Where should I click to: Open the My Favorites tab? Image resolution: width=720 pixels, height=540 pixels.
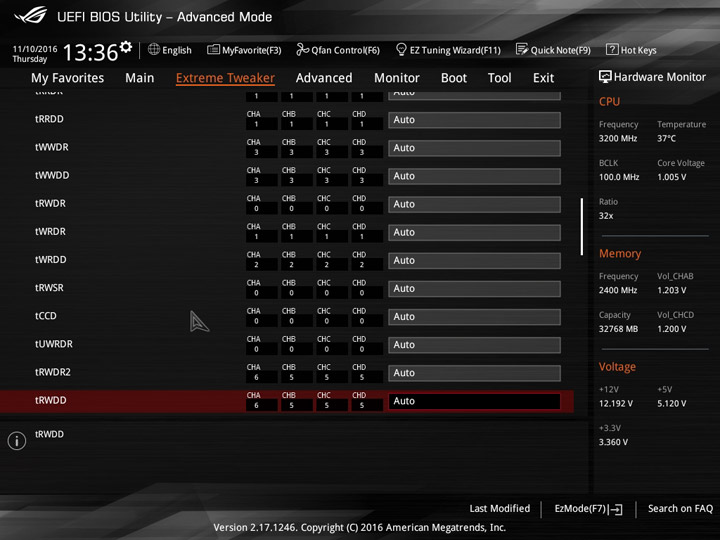tap(68, 78)
